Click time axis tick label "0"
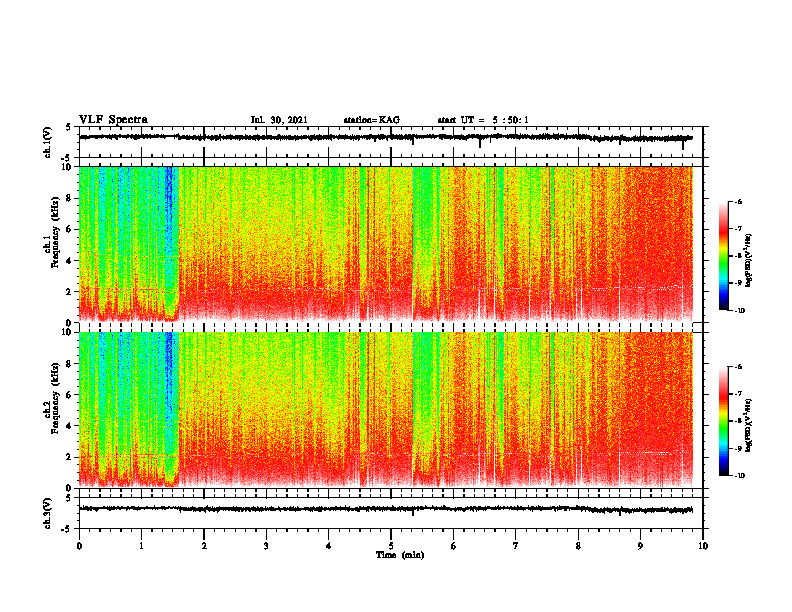792x612 pixels. pyautogui.click(x=79, y=546)
